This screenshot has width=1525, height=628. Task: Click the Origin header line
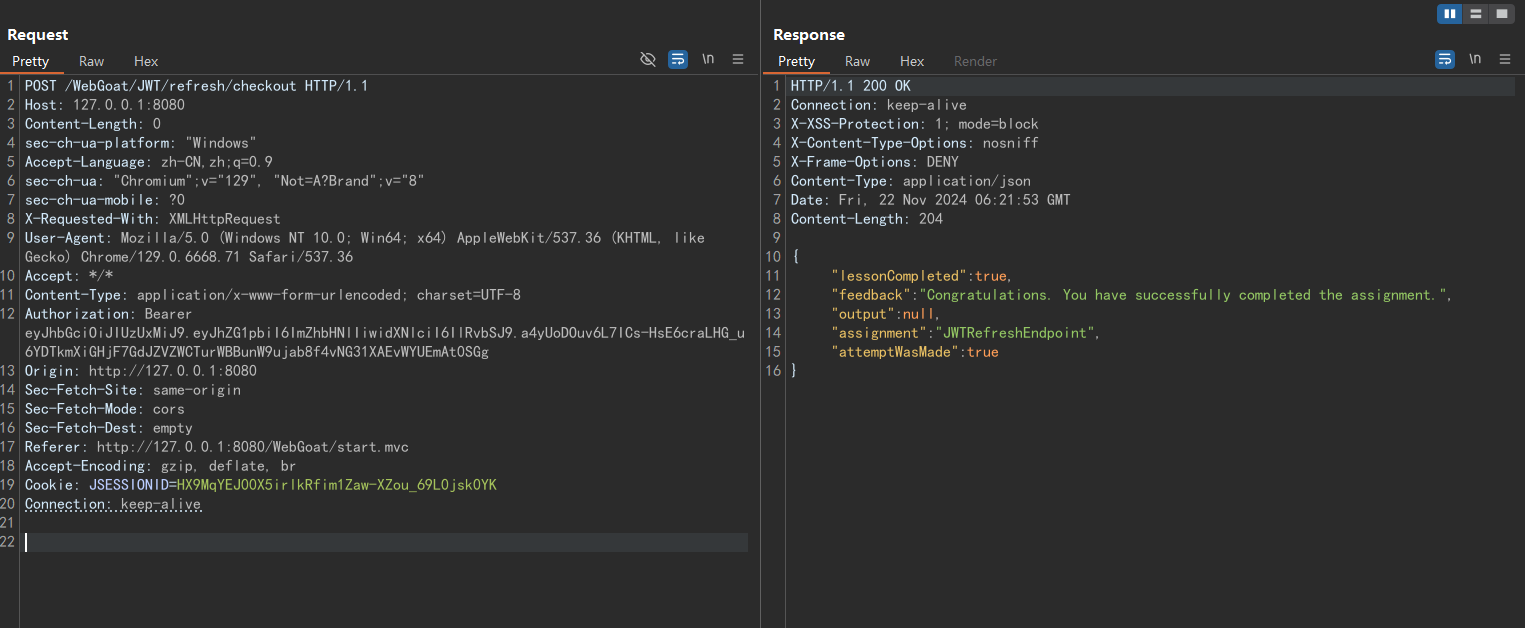click(141, 371)
